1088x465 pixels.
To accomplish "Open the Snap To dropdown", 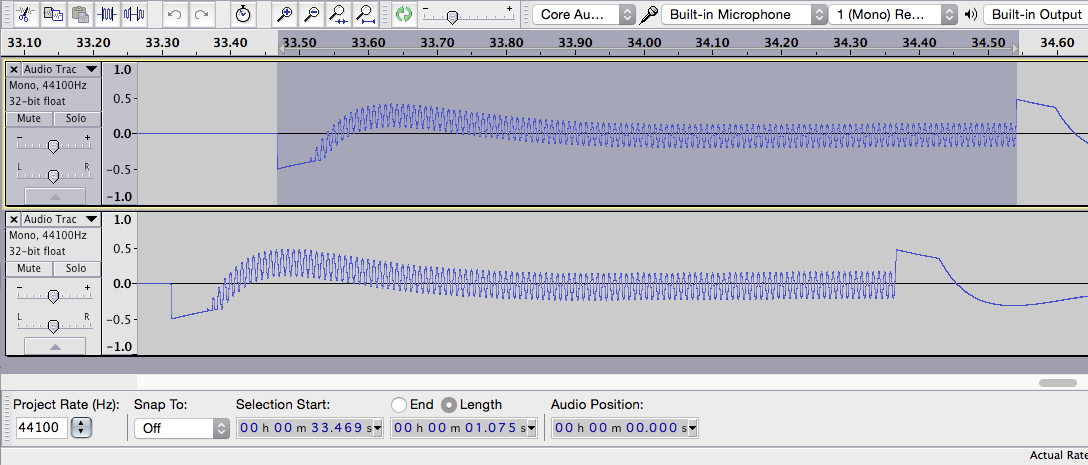I will [181, 428].
